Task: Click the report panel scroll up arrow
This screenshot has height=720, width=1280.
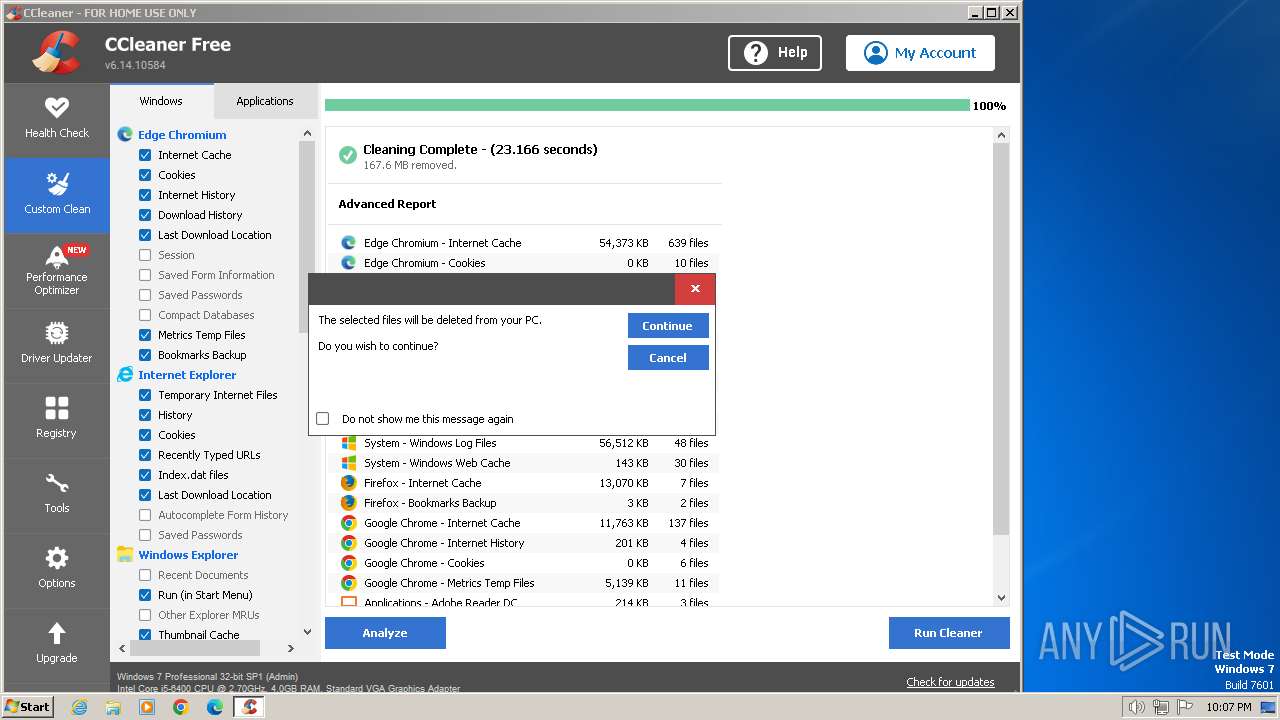Action: click(1001, 135)
